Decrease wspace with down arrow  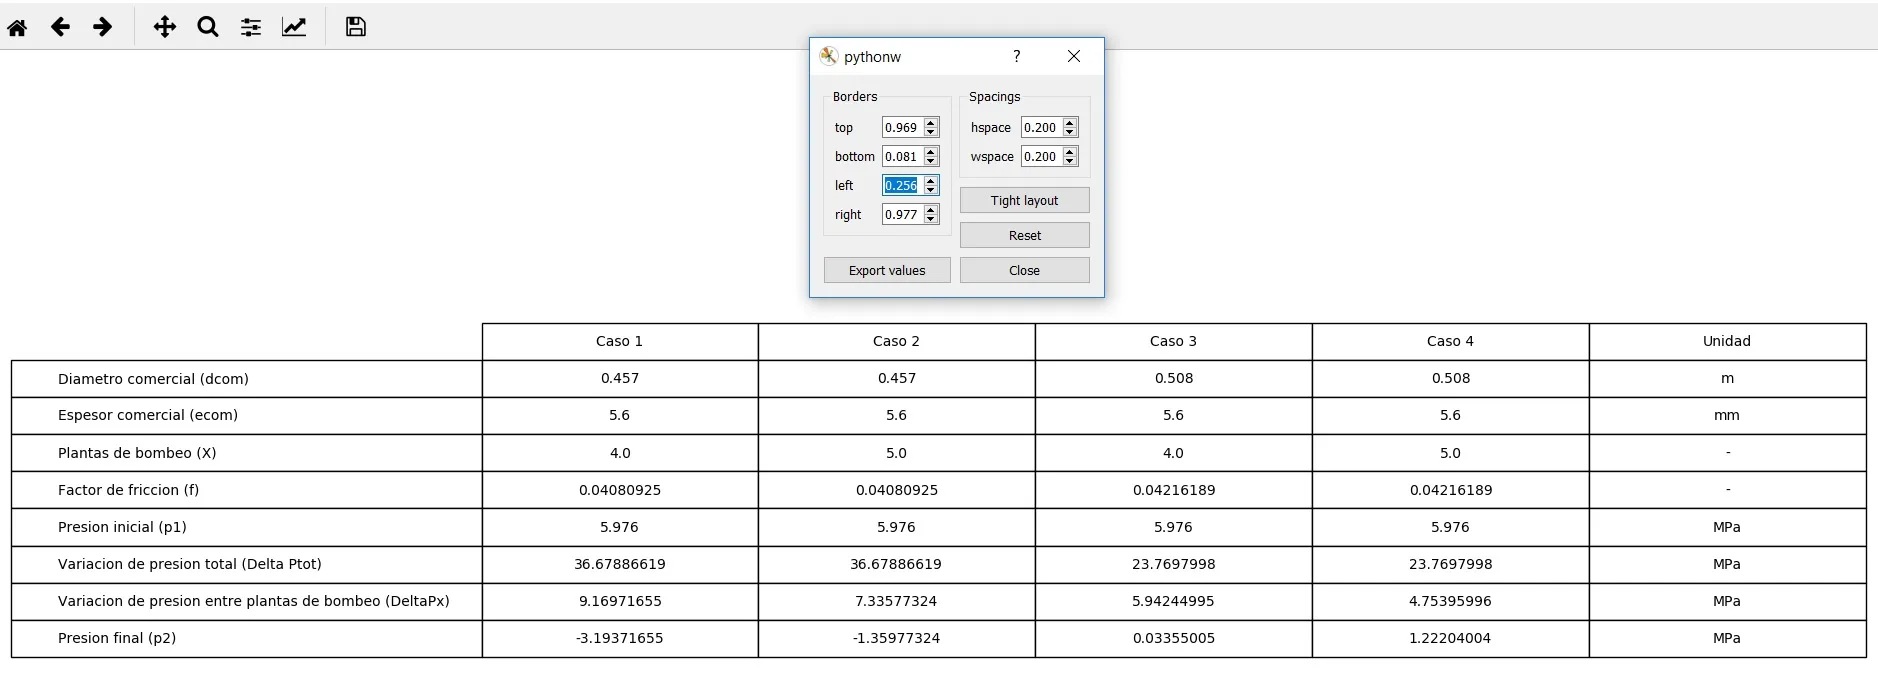(x=1070, y=161)
